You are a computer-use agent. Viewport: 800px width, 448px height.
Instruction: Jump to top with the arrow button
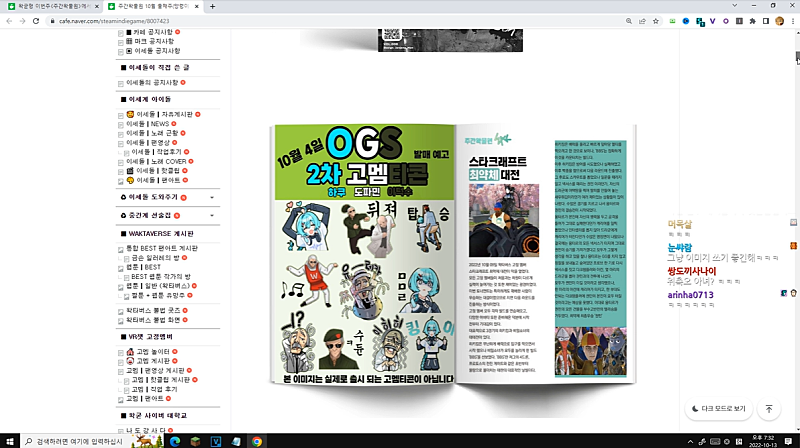(x=769, y=409)
